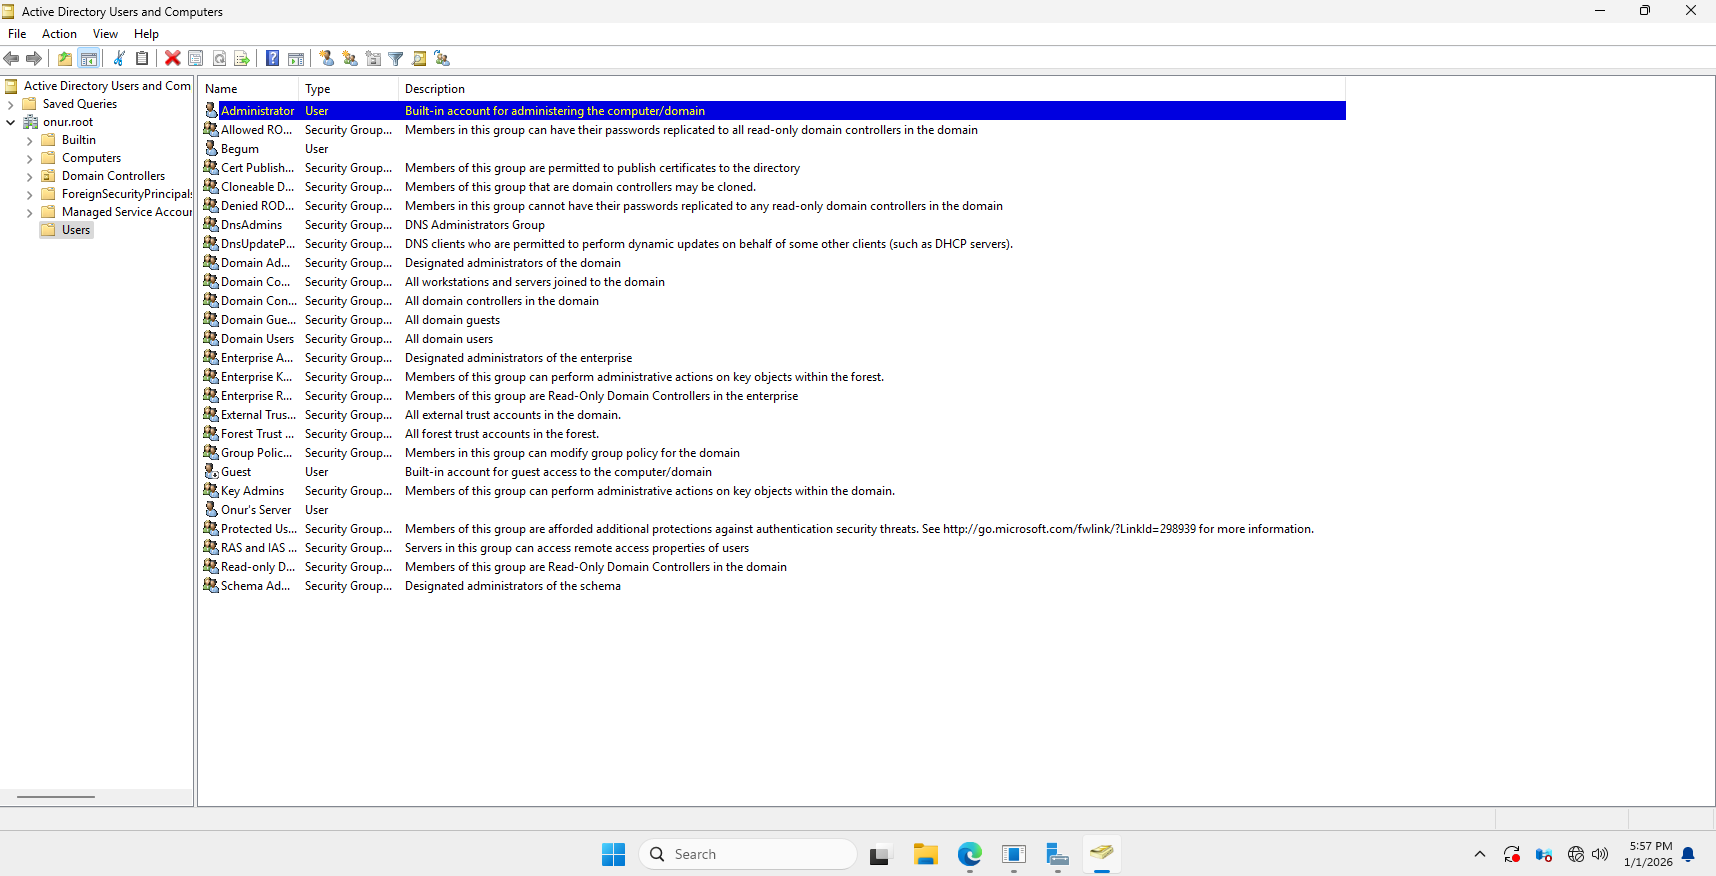Show hidden system tray icons chevron
The height and width of the screenshot is (876, 1716).
tap(1480, 854)
